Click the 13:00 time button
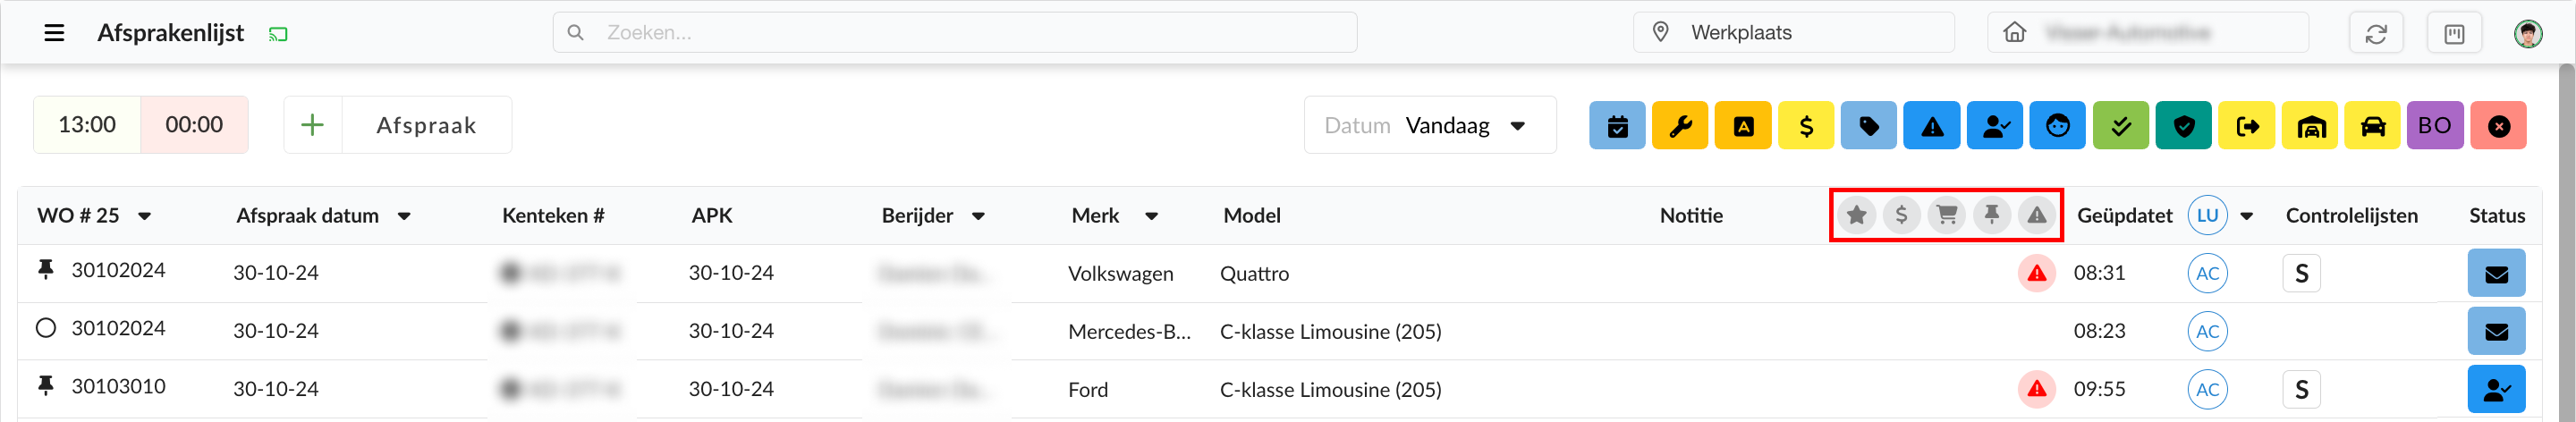Screen dimensions: 2576x422 coord(87,125)
